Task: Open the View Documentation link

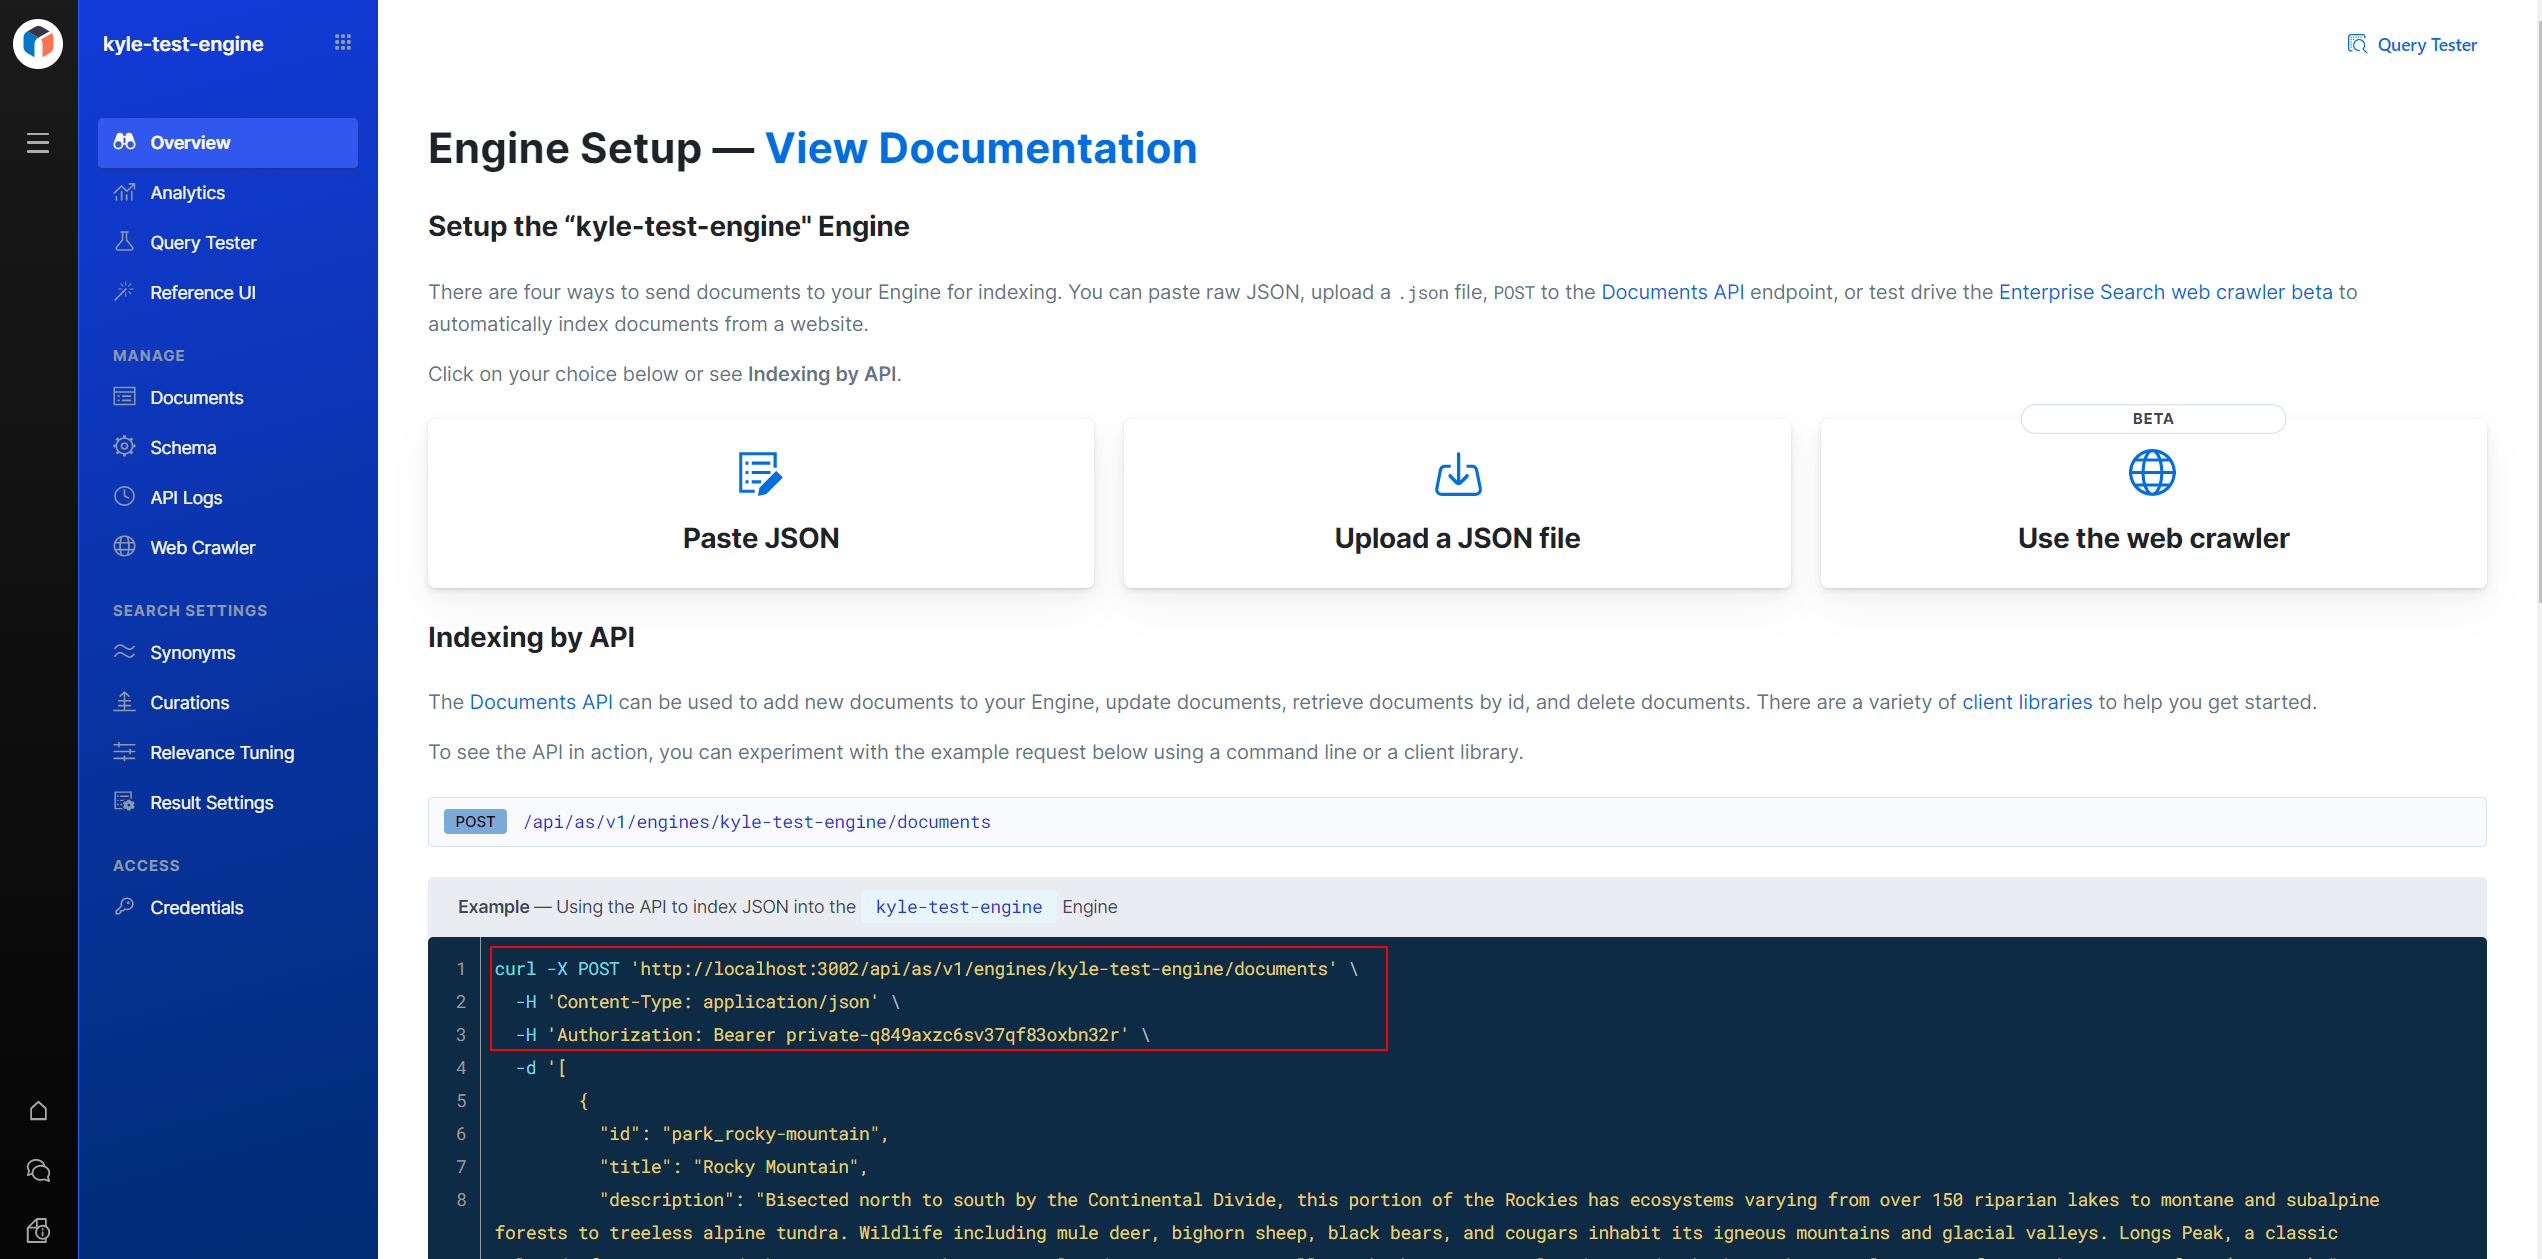Action: tap(980, 148)
